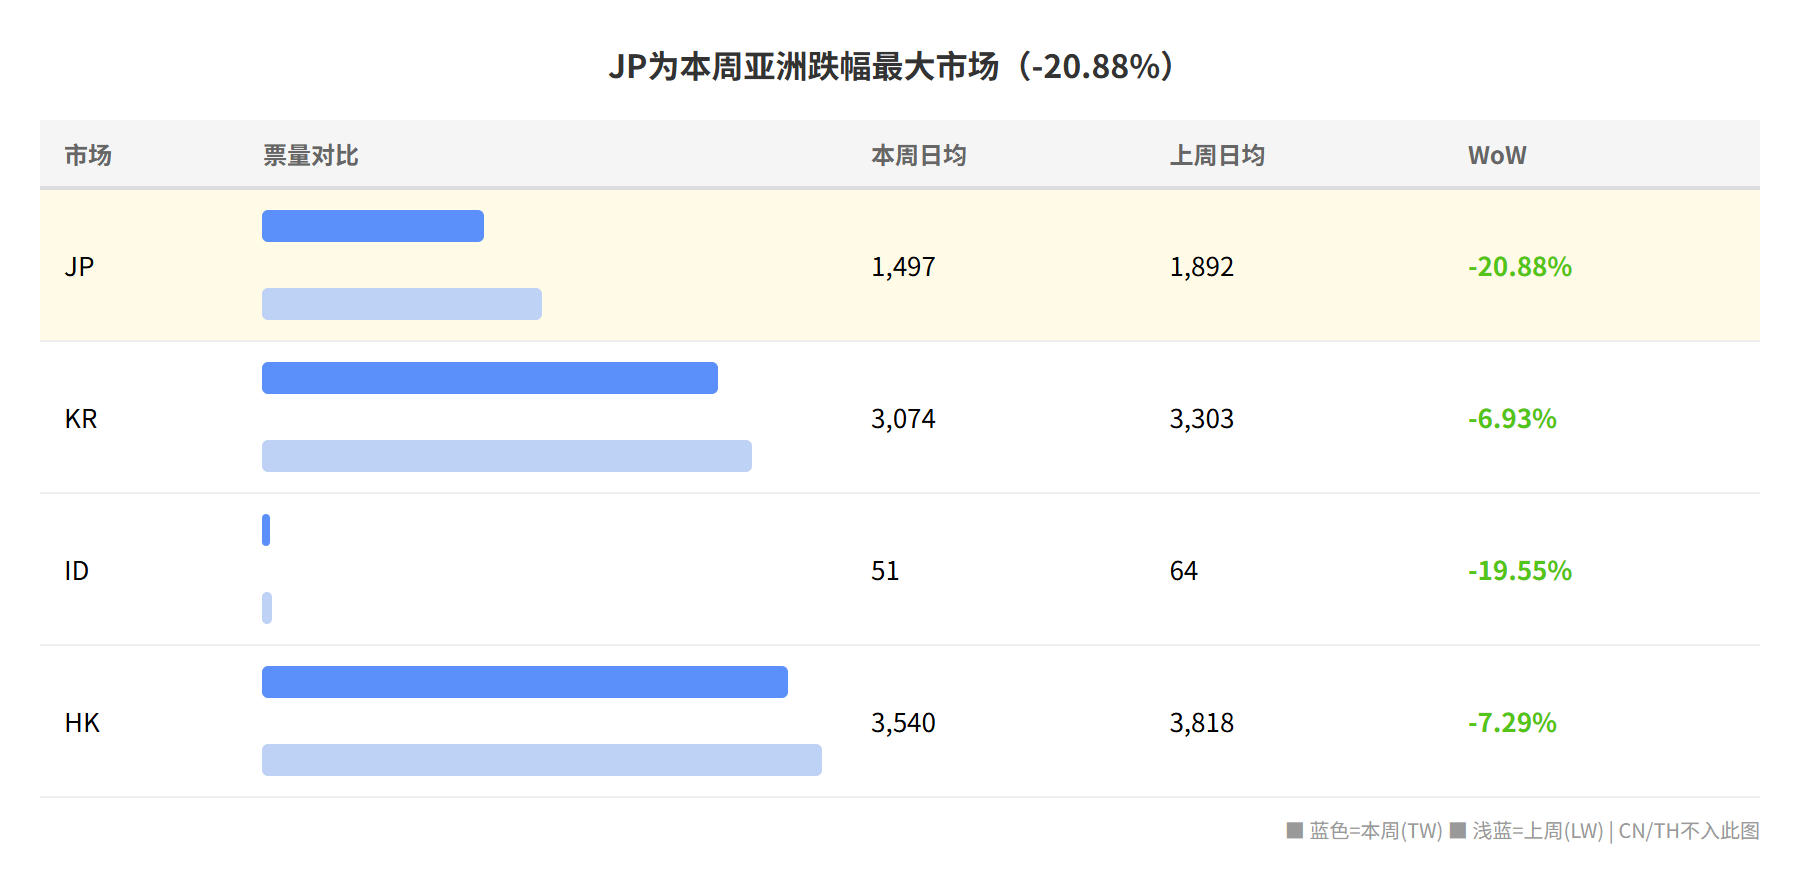
Task: Click the -6.93% WoW value for KR
Action: tap(1512, 419)
